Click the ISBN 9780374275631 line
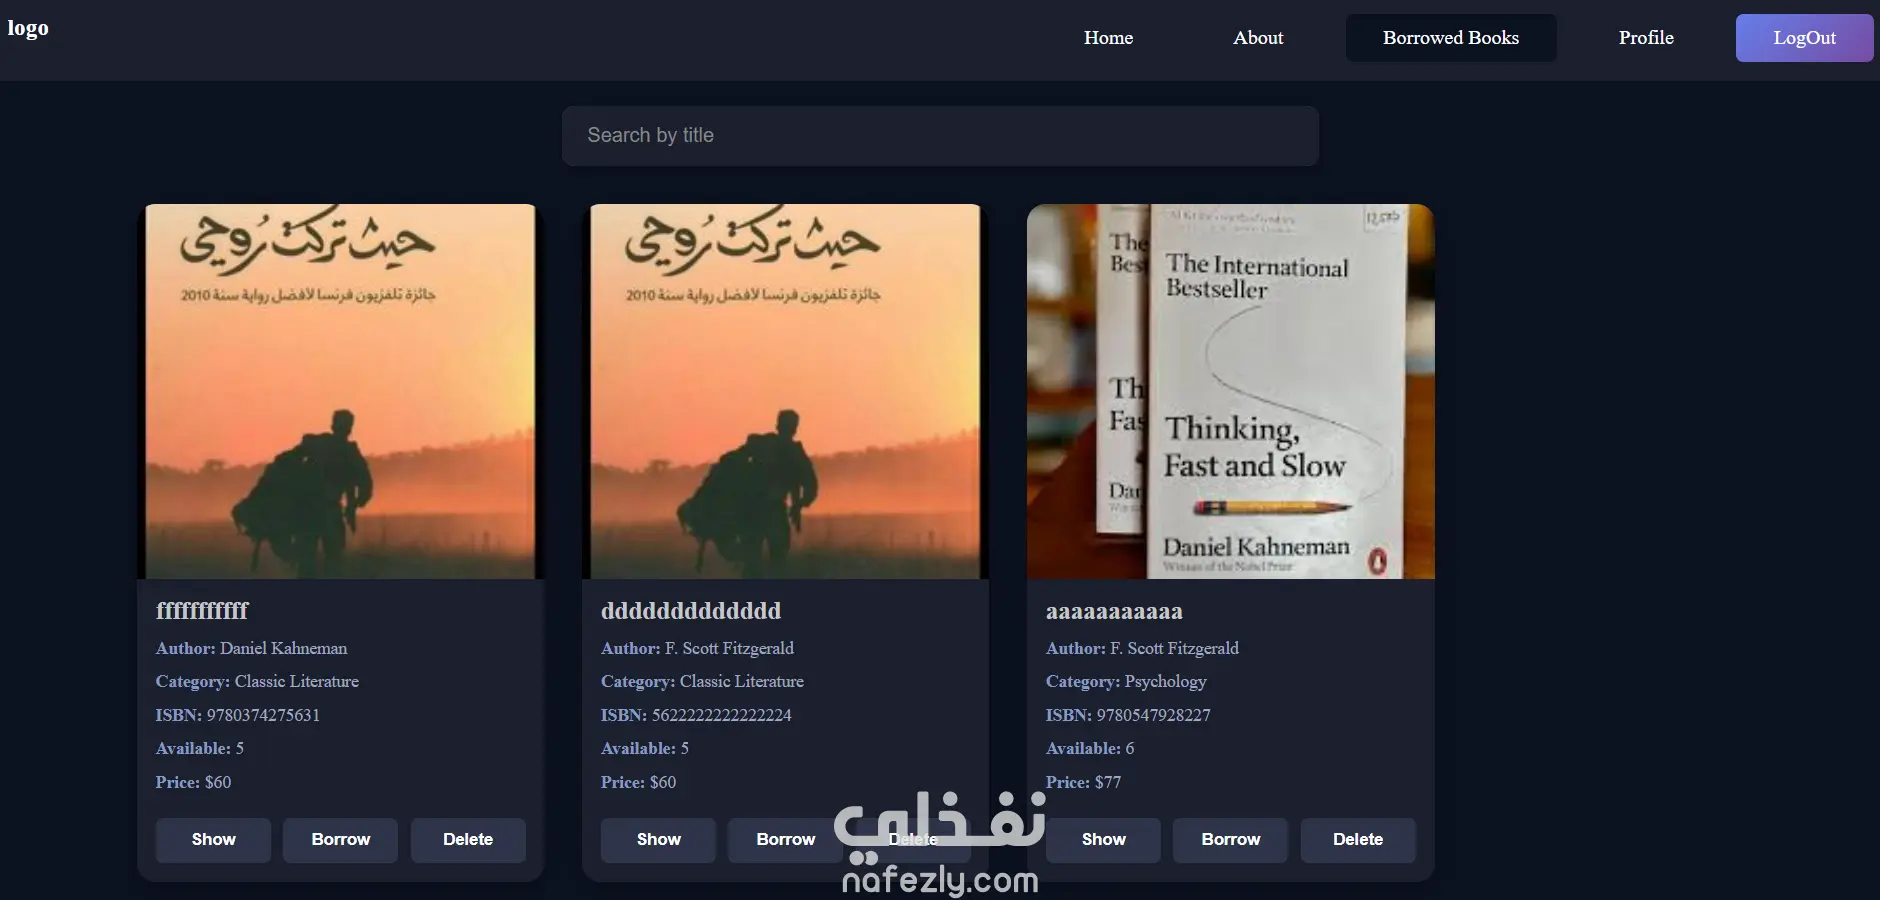The width and height of the screenshot is (1880, 900). (x=238, y=715)
